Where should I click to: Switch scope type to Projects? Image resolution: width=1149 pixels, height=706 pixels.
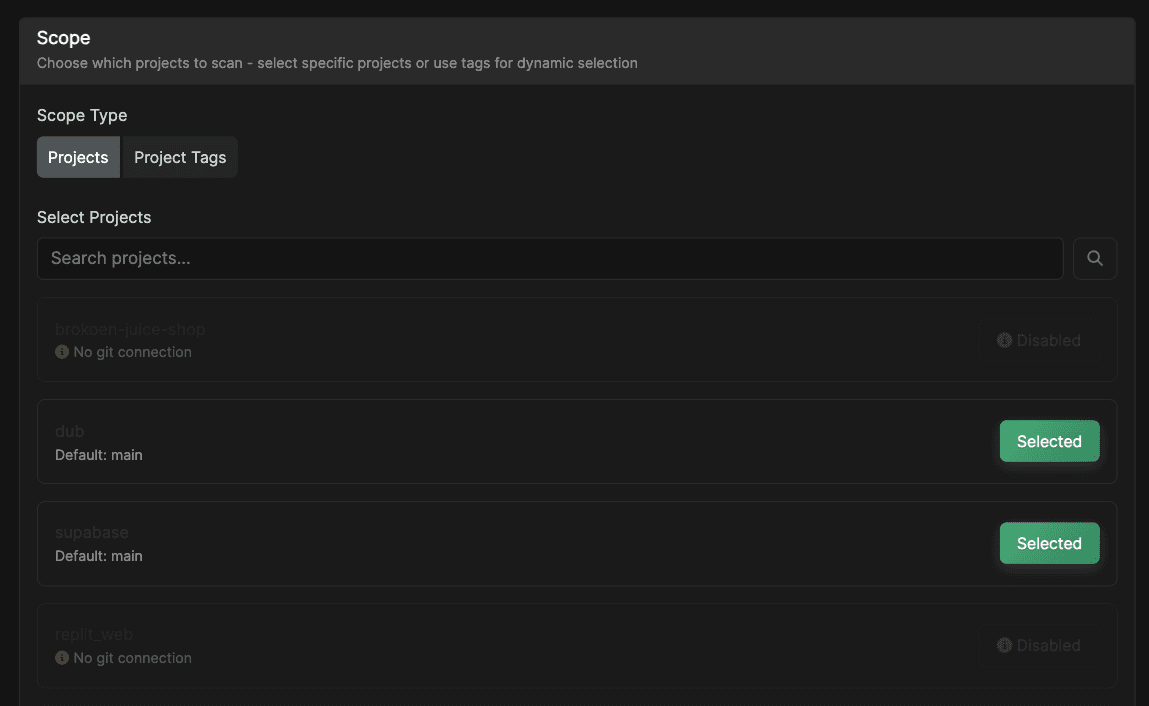(78, 158)
